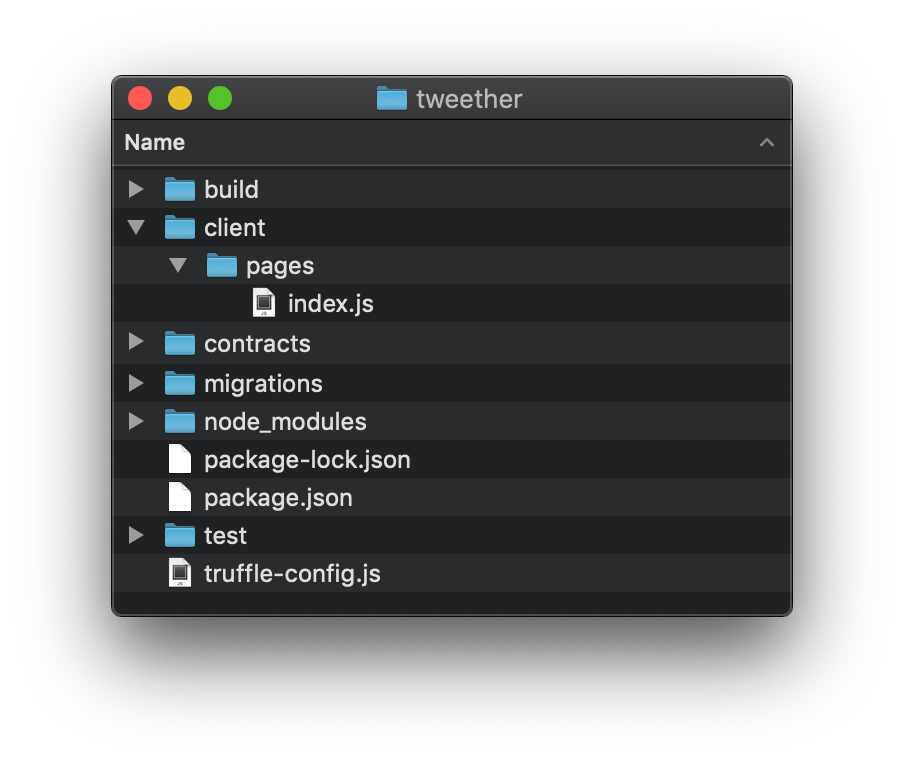904x764 pixels.
Task: Expand the test folder triangle
Action: (137, 535)
